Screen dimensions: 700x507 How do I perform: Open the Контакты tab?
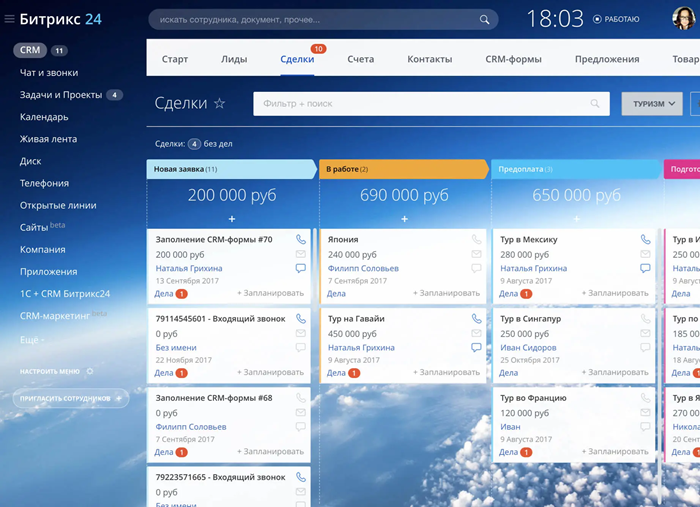(x=429, y=59)
